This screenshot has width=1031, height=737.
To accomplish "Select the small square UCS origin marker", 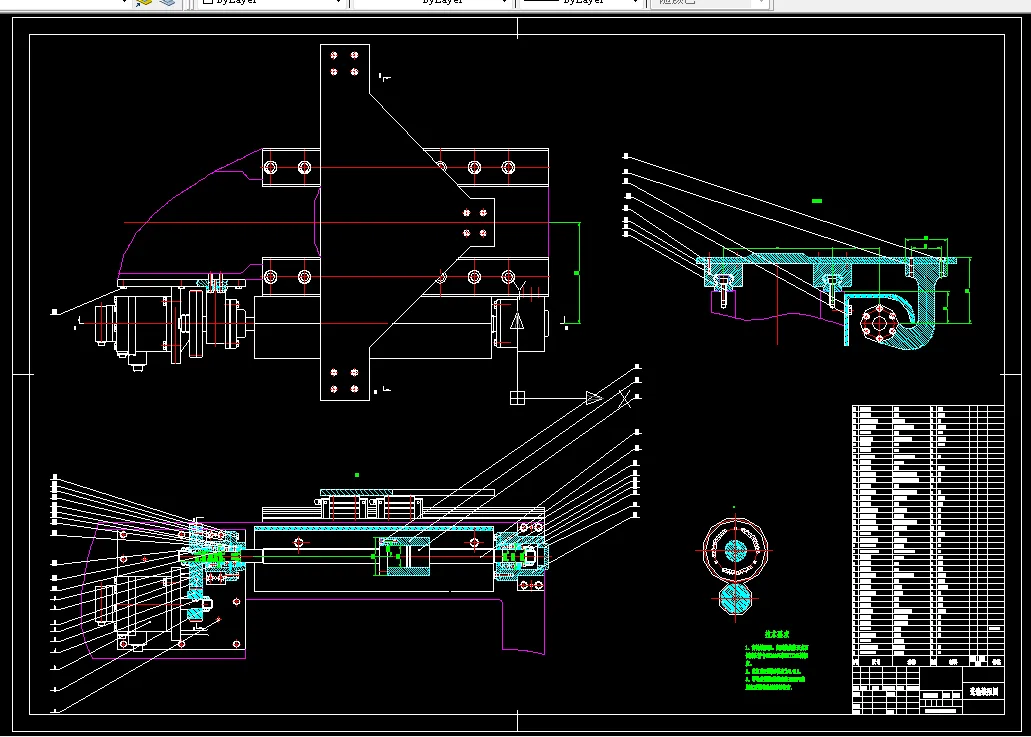I will [x=517, y=398].
